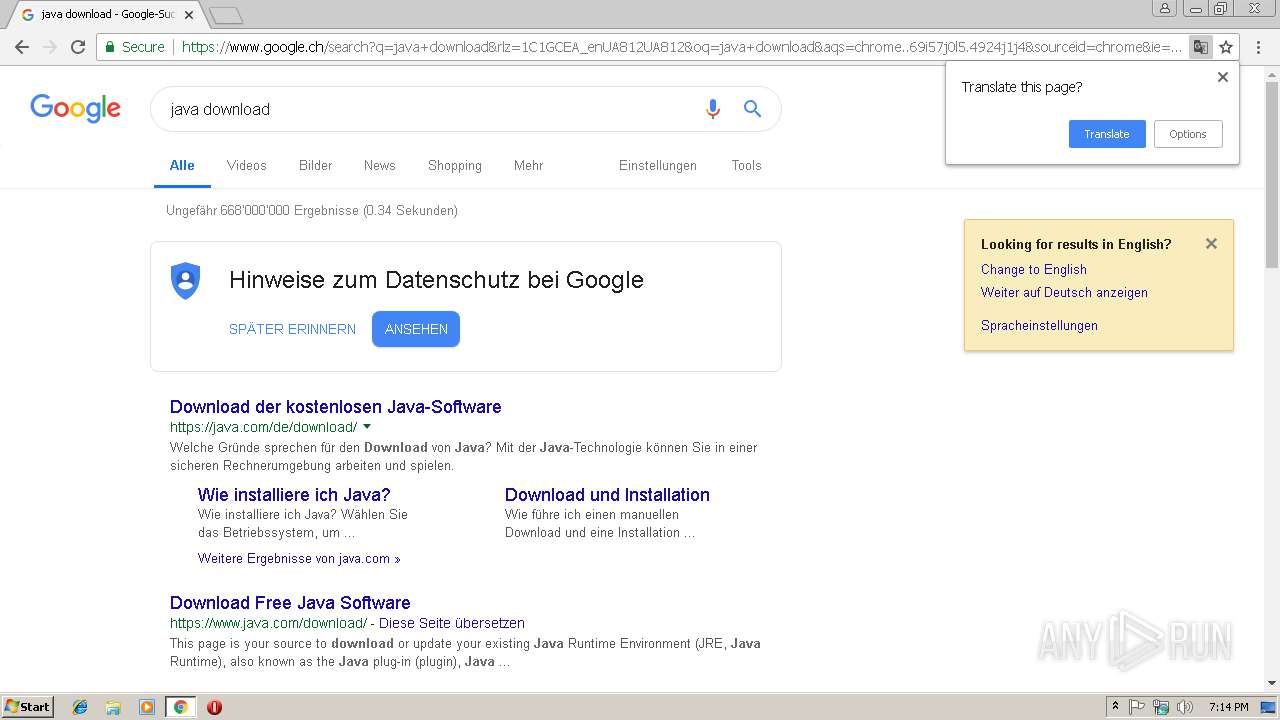Open Download der kostenlosen Java-Software result
Screen dimensions: 1280x720
coord(336,407)
